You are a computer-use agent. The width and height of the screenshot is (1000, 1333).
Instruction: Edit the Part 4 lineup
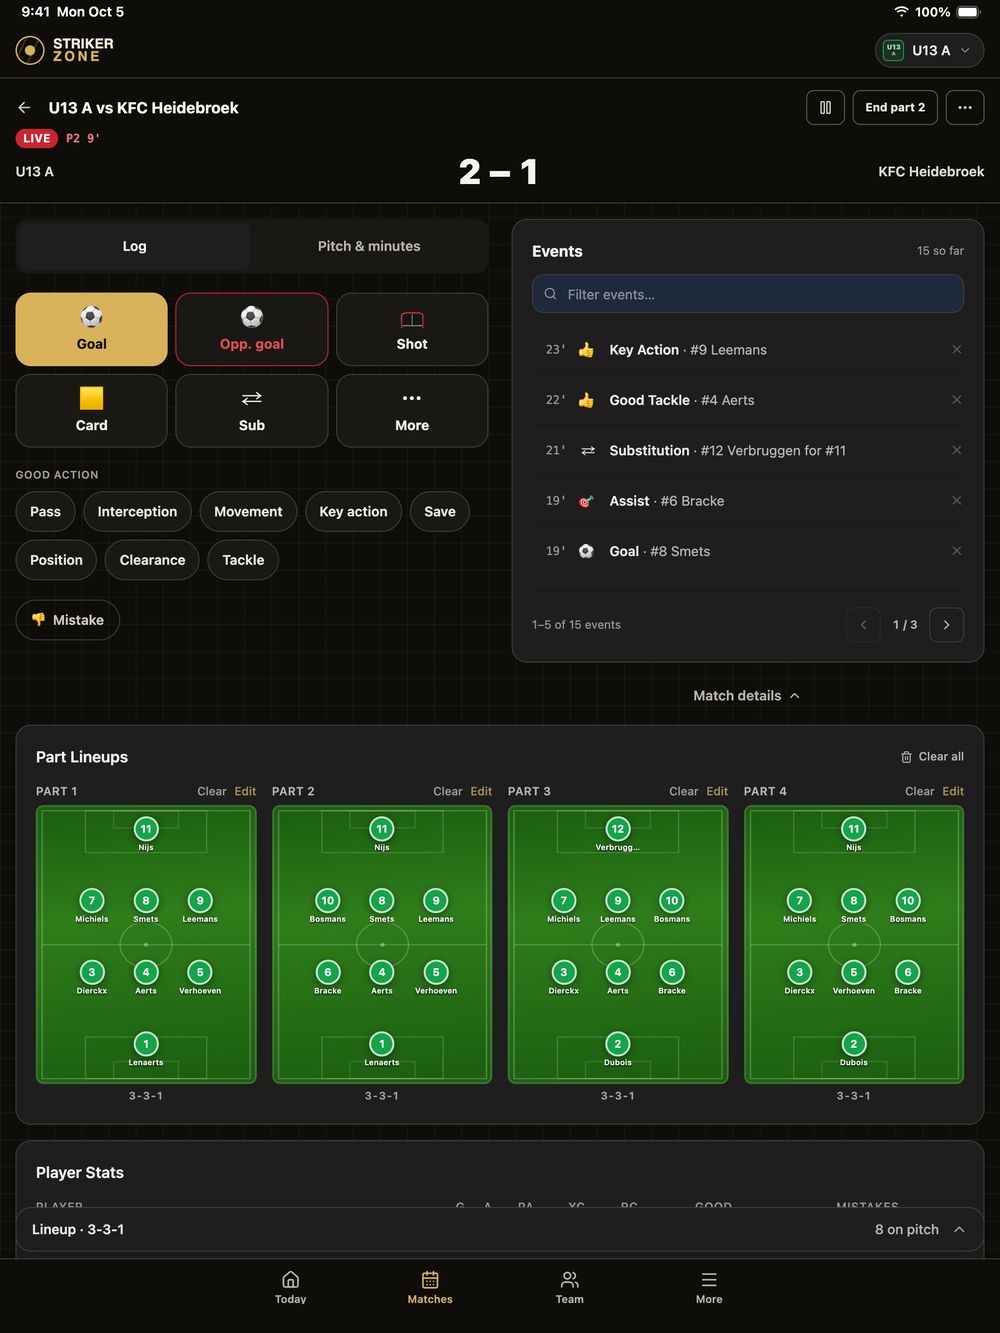pos(953,791)
